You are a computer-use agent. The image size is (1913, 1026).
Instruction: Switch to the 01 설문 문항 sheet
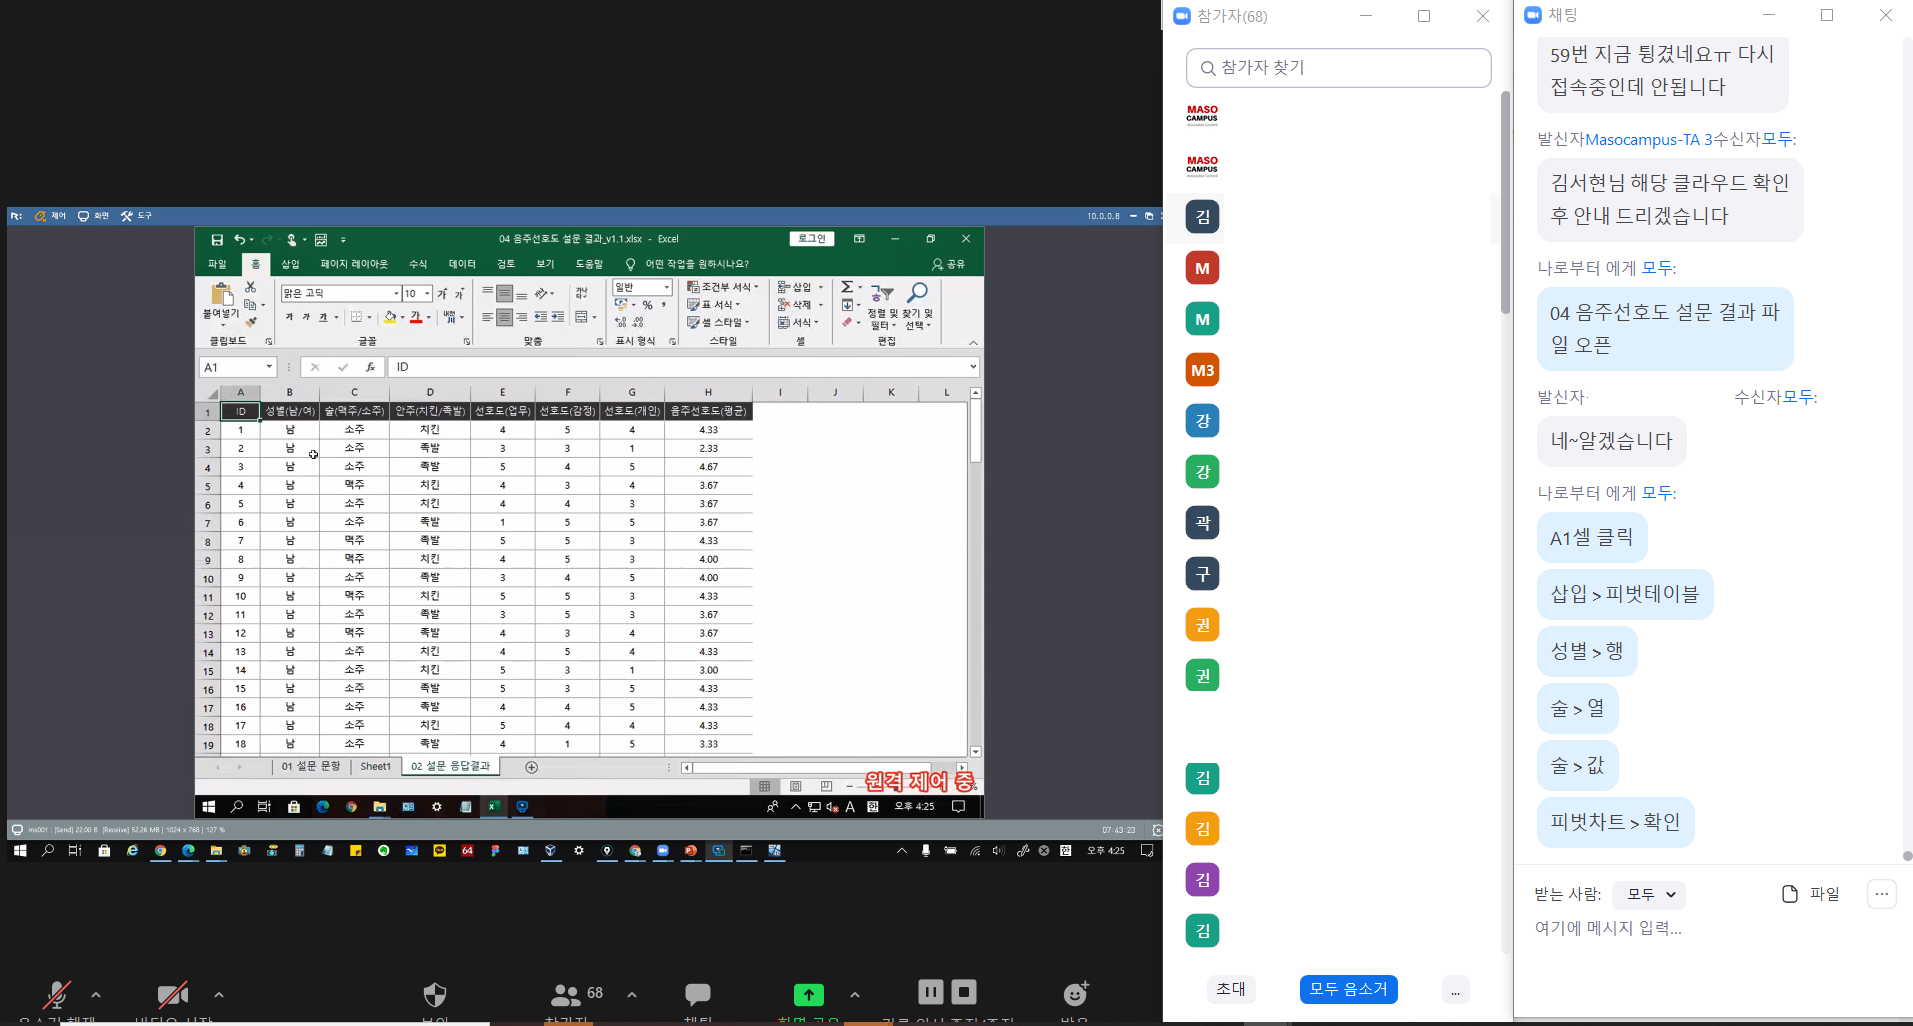[x=310, y=766]
